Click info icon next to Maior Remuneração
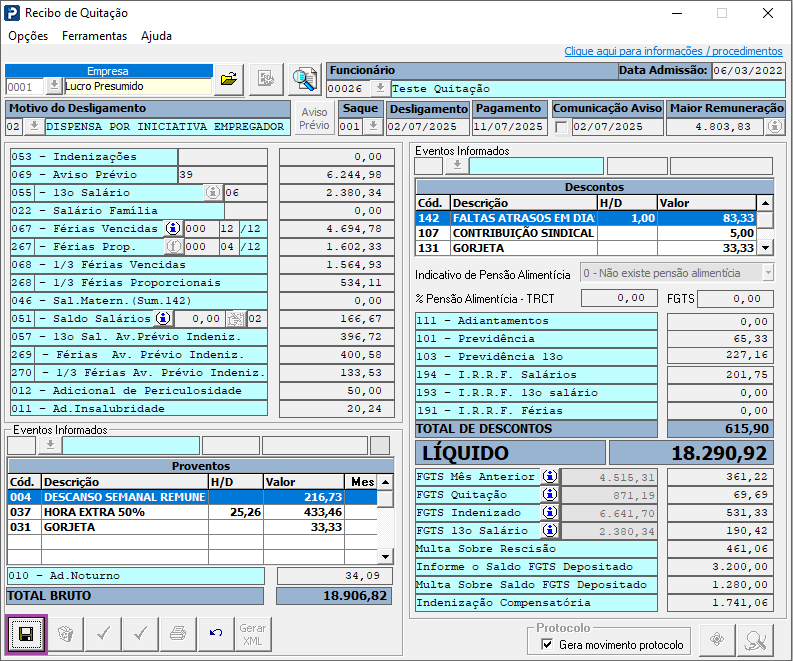The height and width of the screenshot is (661, 793). [x=775, y=126]
